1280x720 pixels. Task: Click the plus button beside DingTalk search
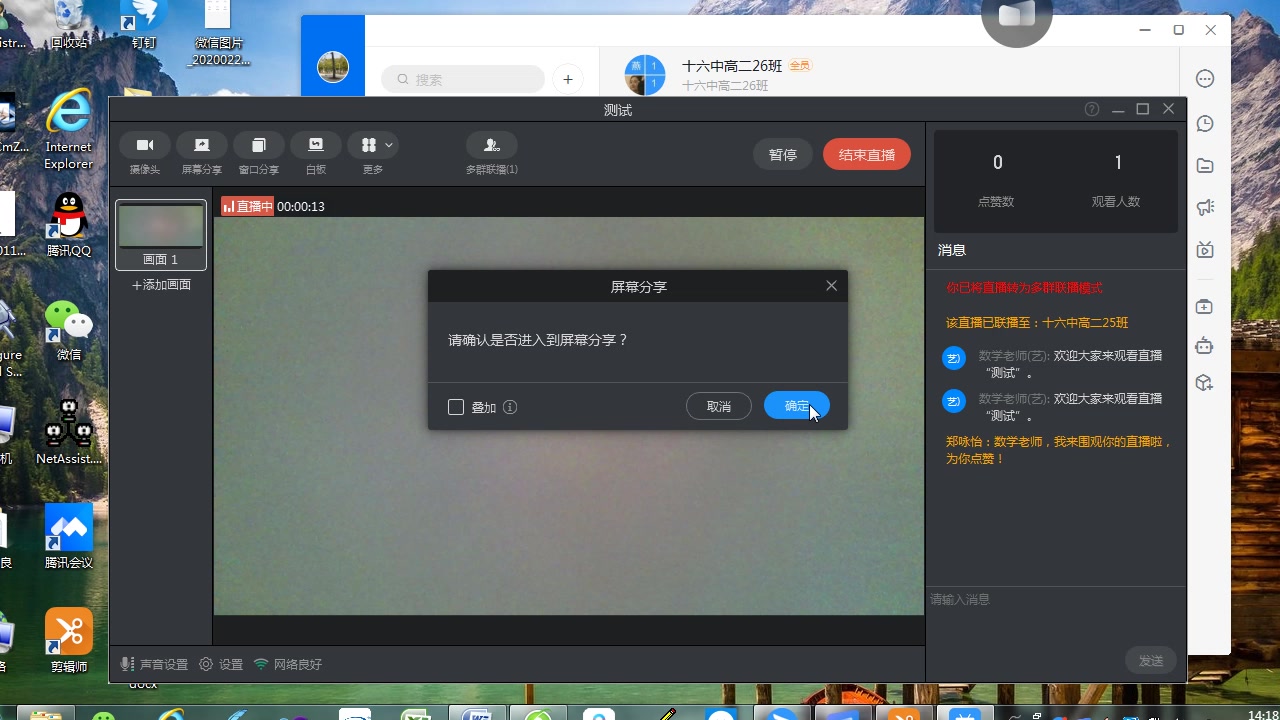point(568,79)
